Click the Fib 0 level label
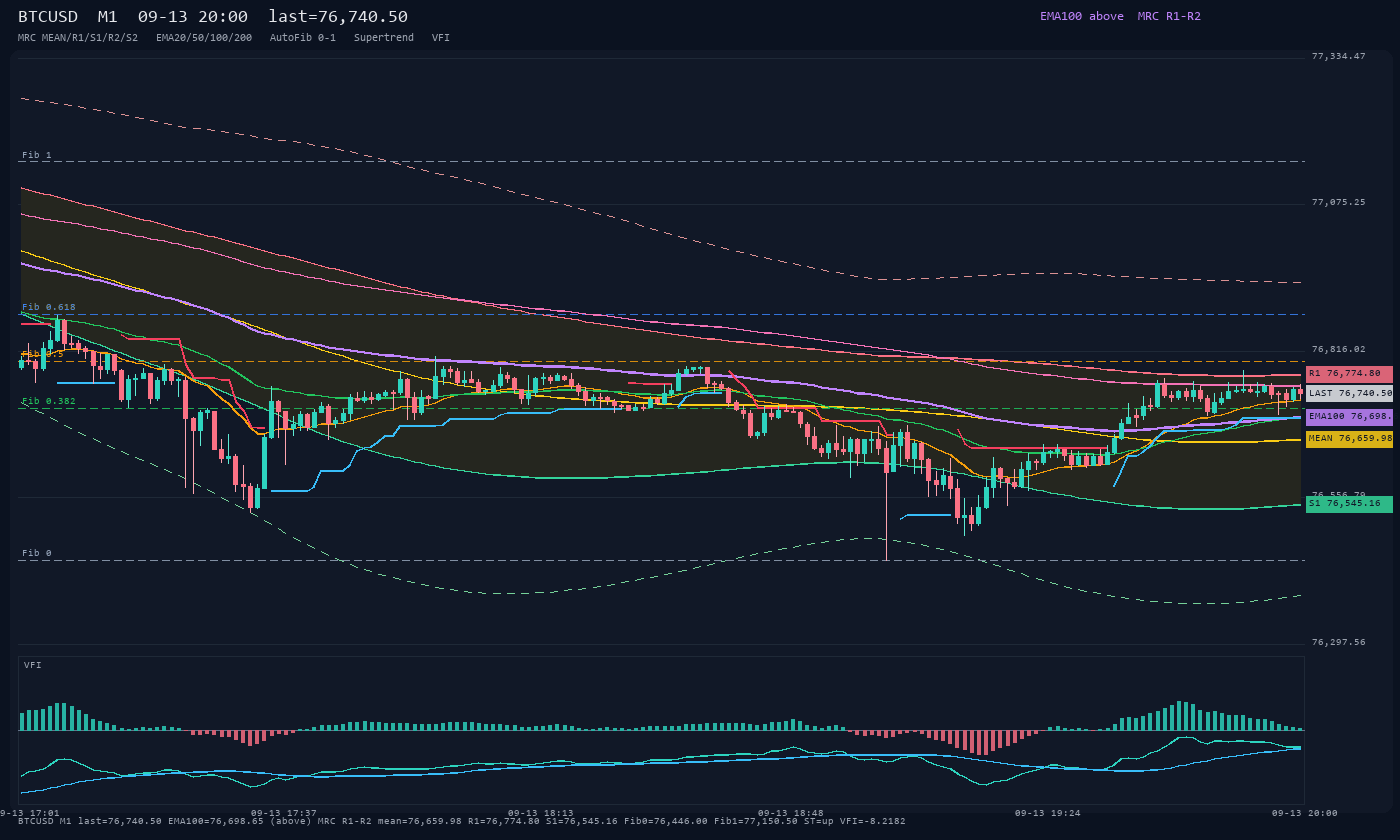This screenshot has width=1400, height=840. [37, 553]
